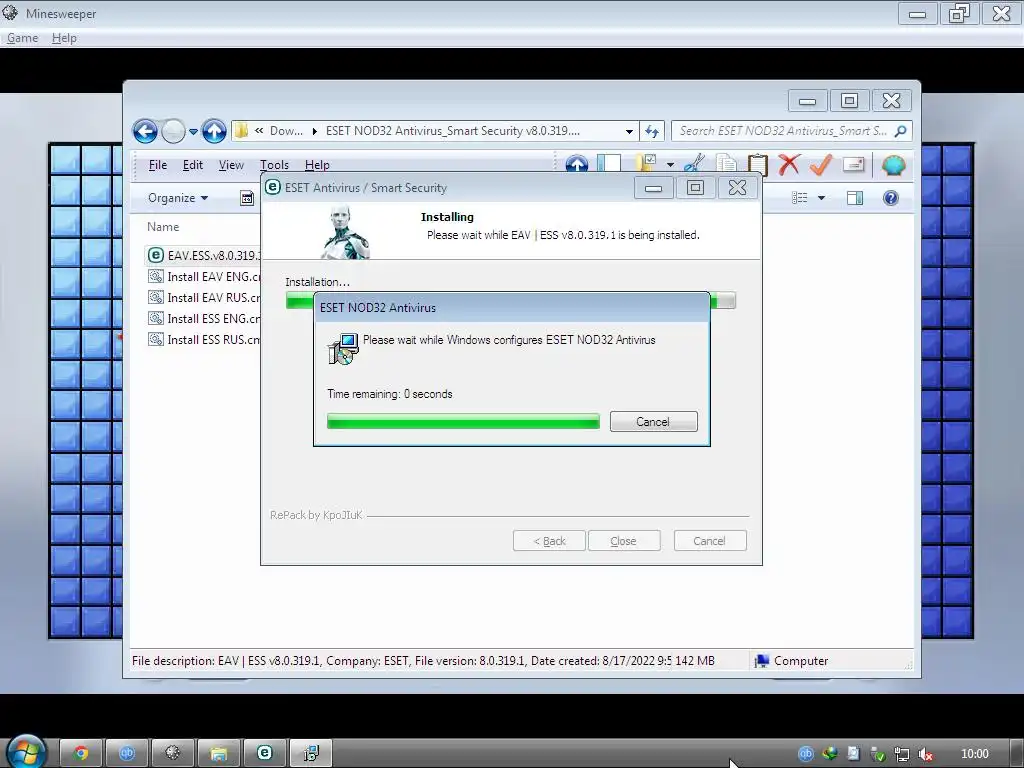Screen dimensions: 1024x768
Task: Click the Dow... breadcrumb in address bar
Action: 286,131
